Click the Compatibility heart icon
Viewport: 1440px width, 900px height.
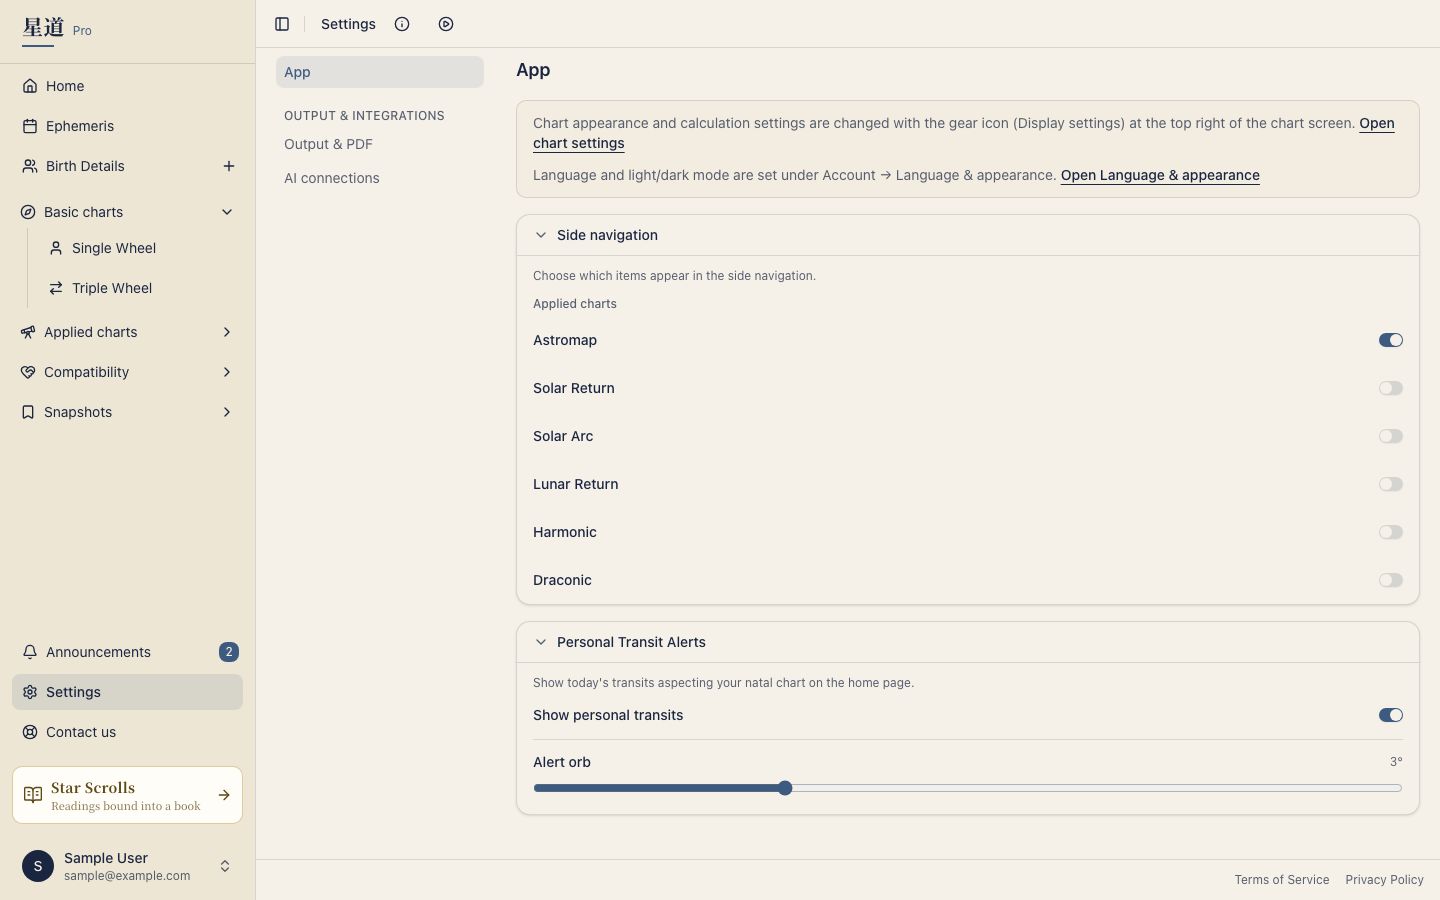(28, 372)
